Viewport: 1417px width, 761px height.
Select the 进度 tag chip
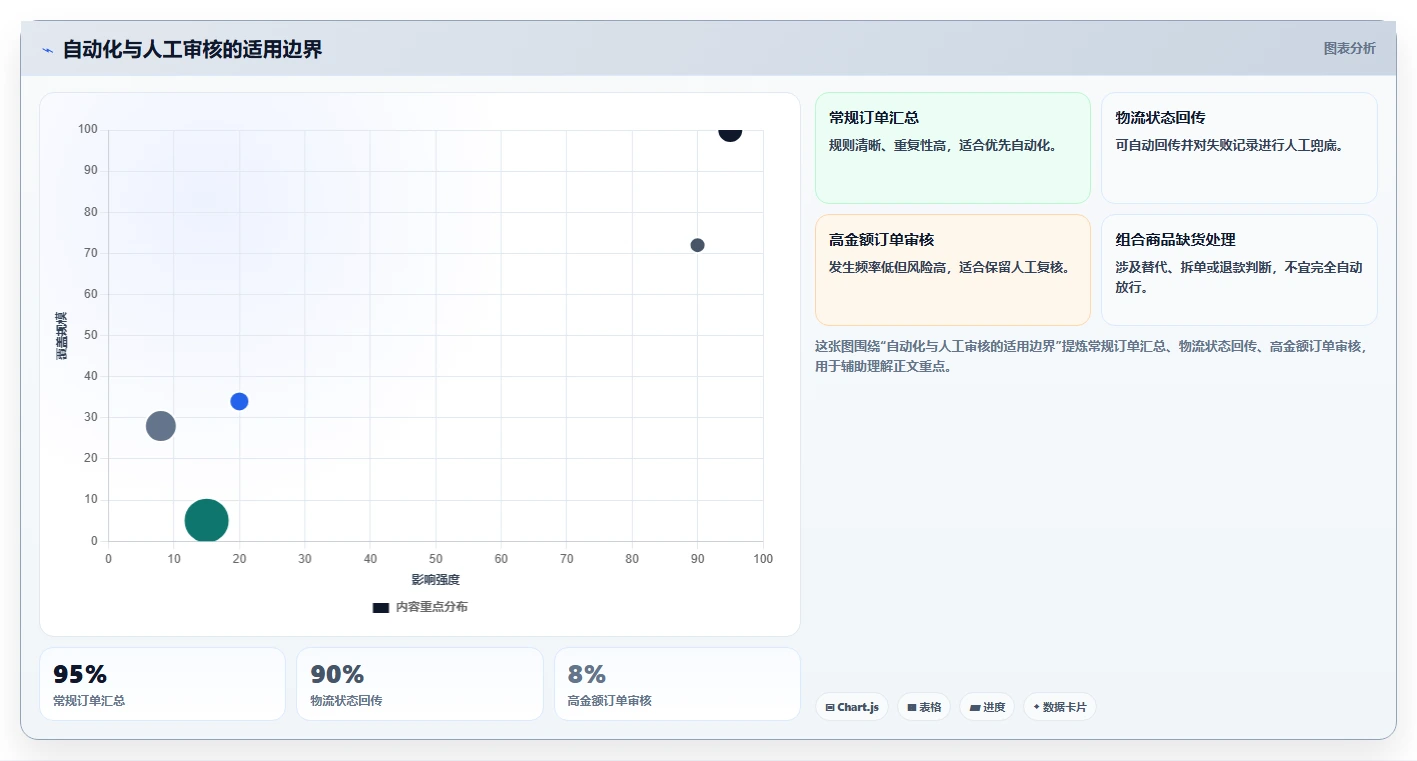(x=987, y=707)
